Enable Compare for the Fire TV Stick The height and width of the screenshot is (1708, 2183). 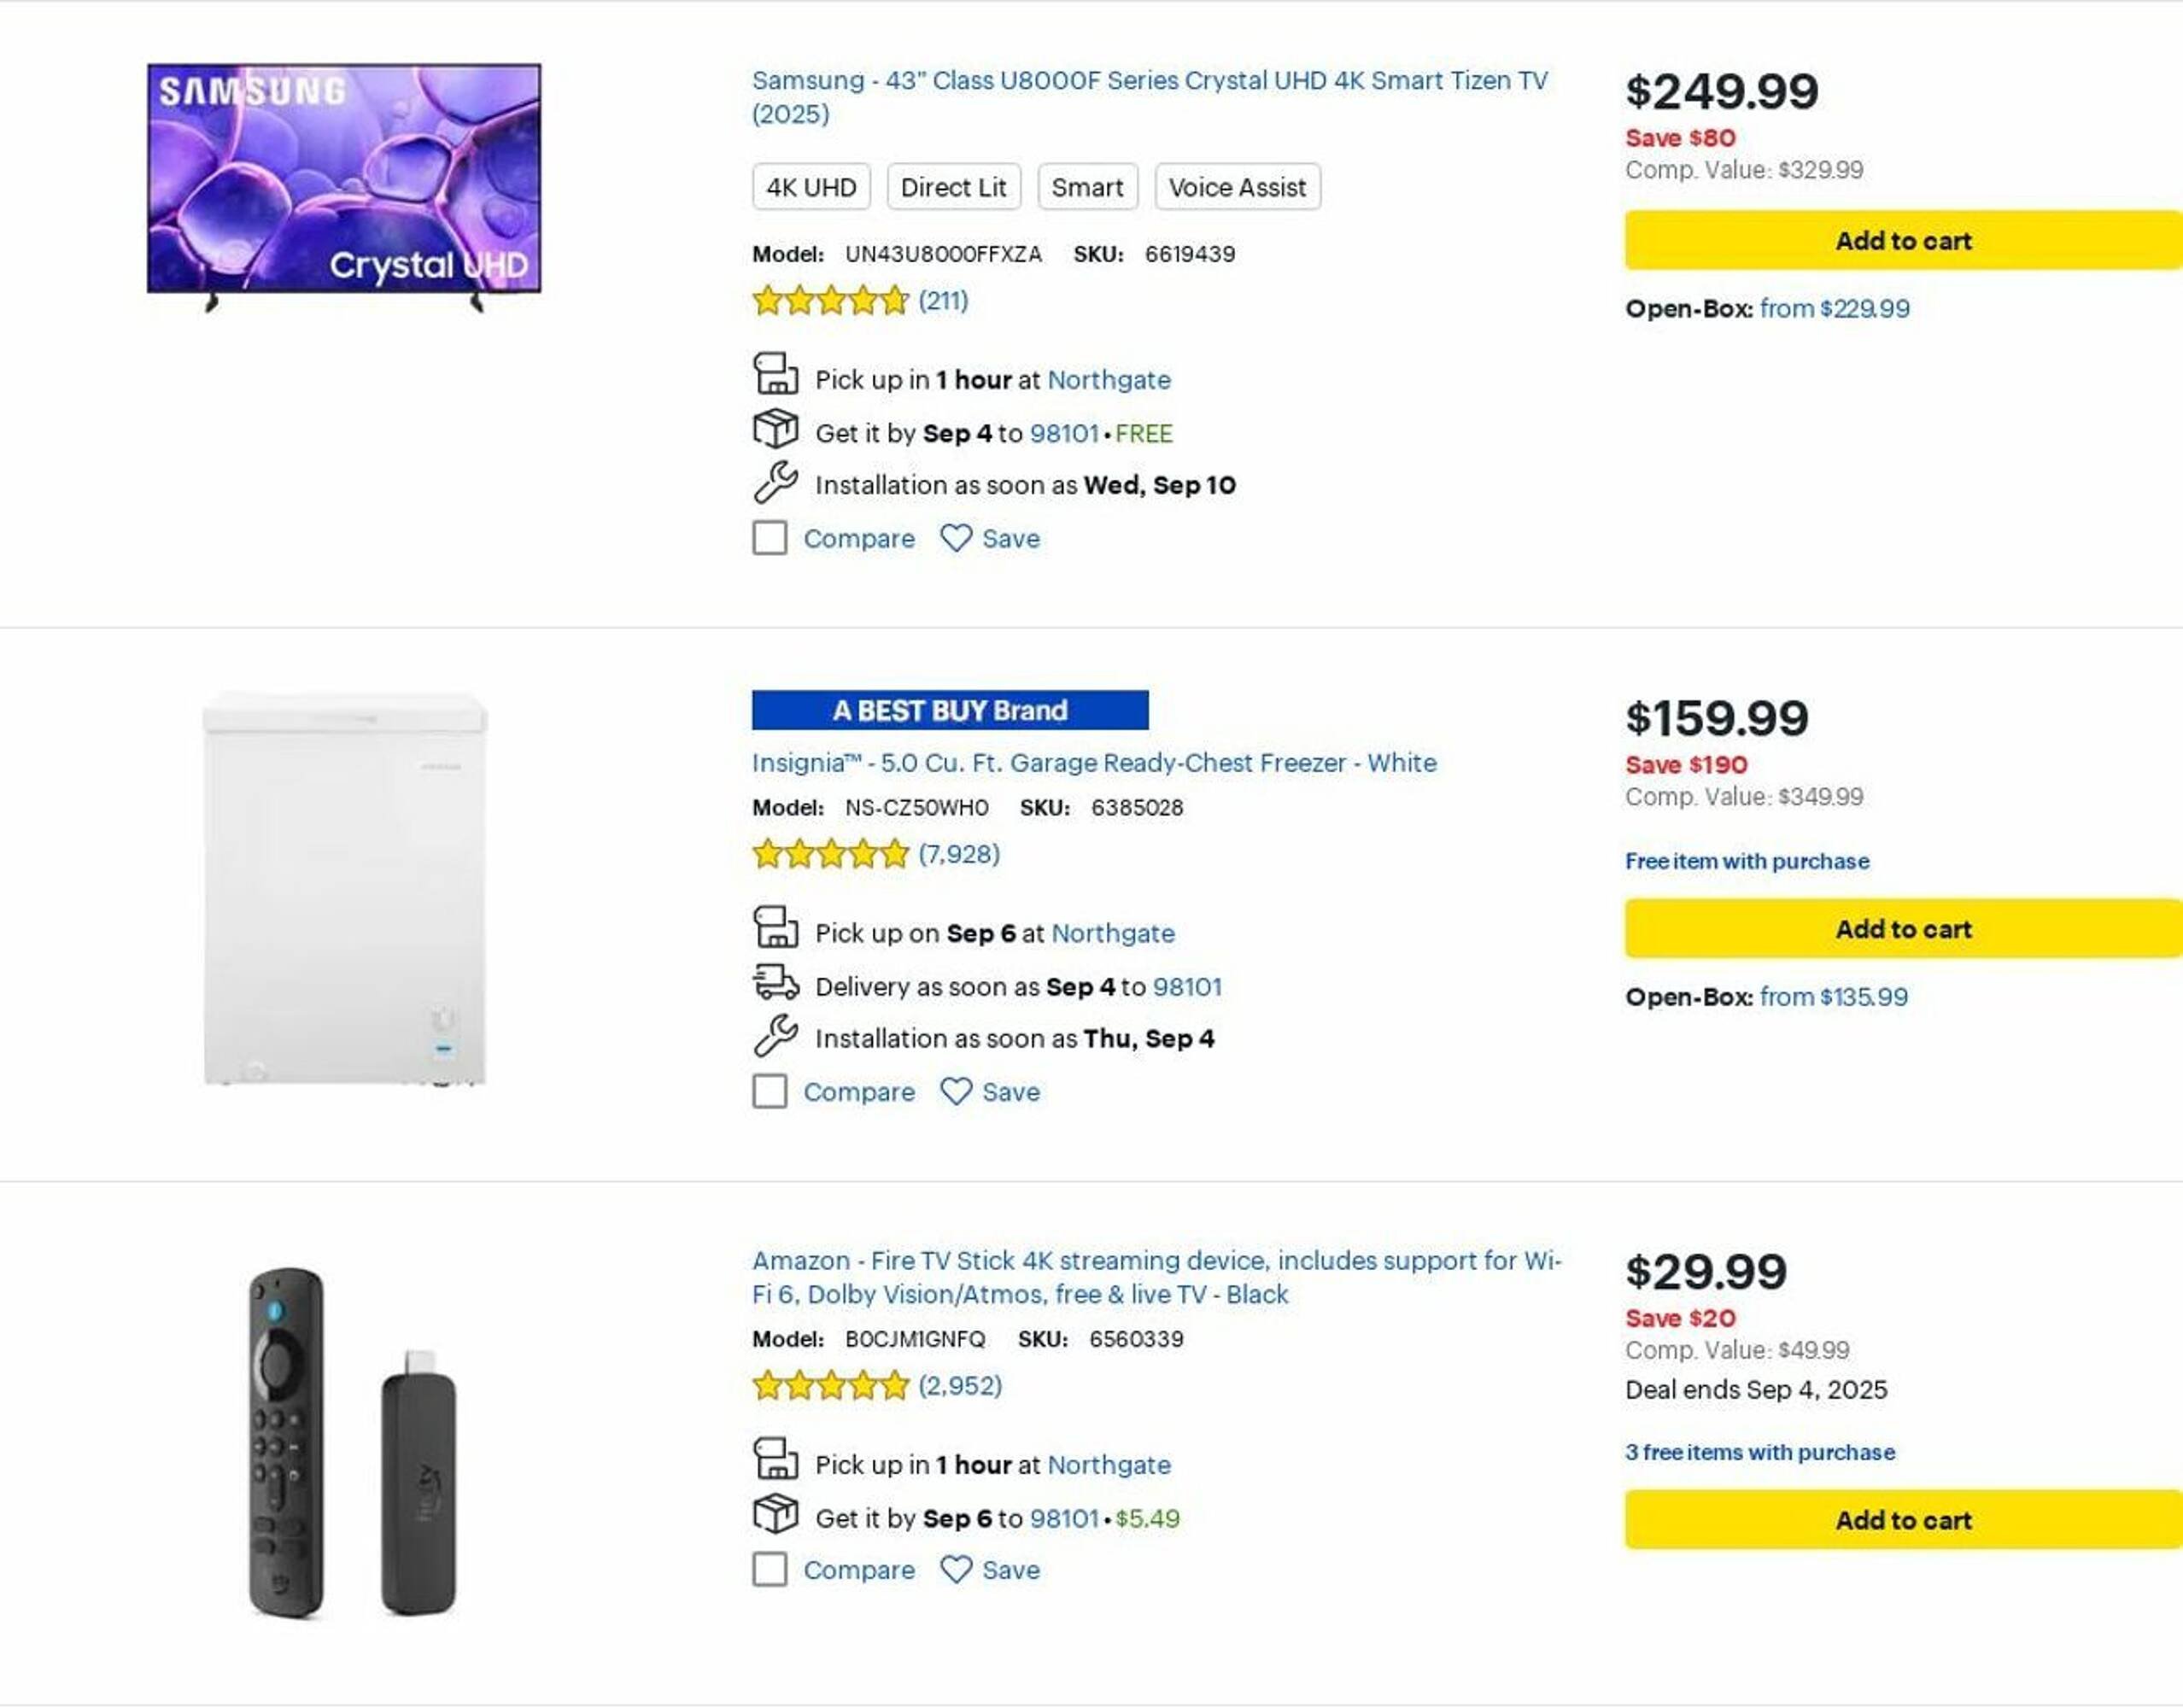pyautogui.click(x=769, y=1569)
